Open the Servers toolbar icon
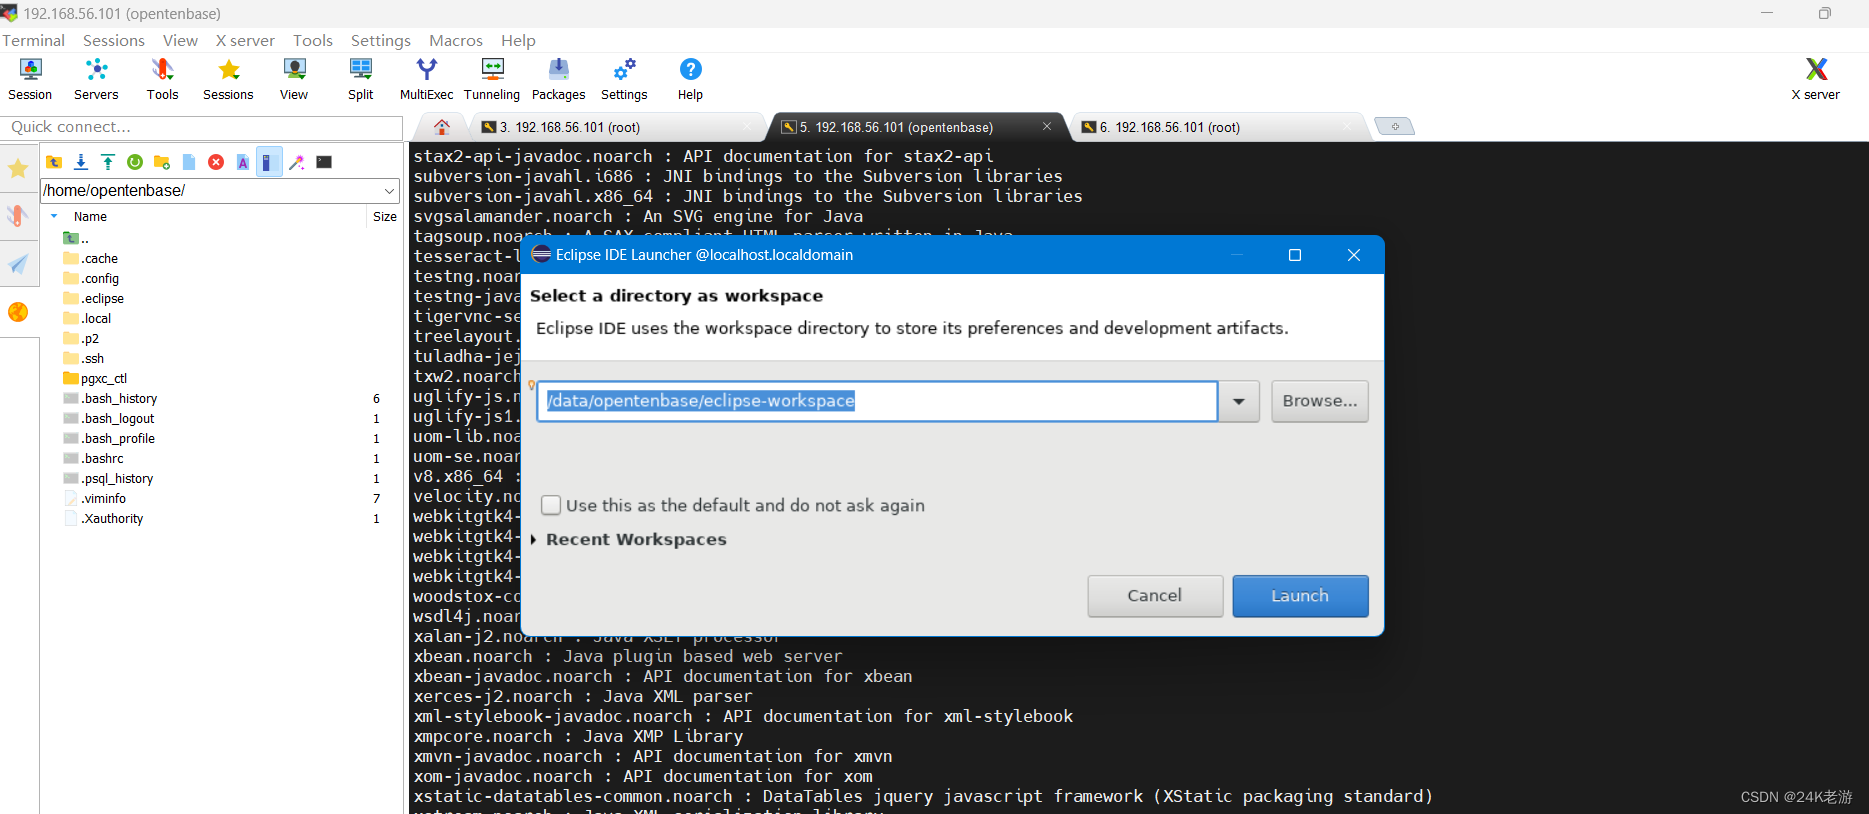 [96, 79]
